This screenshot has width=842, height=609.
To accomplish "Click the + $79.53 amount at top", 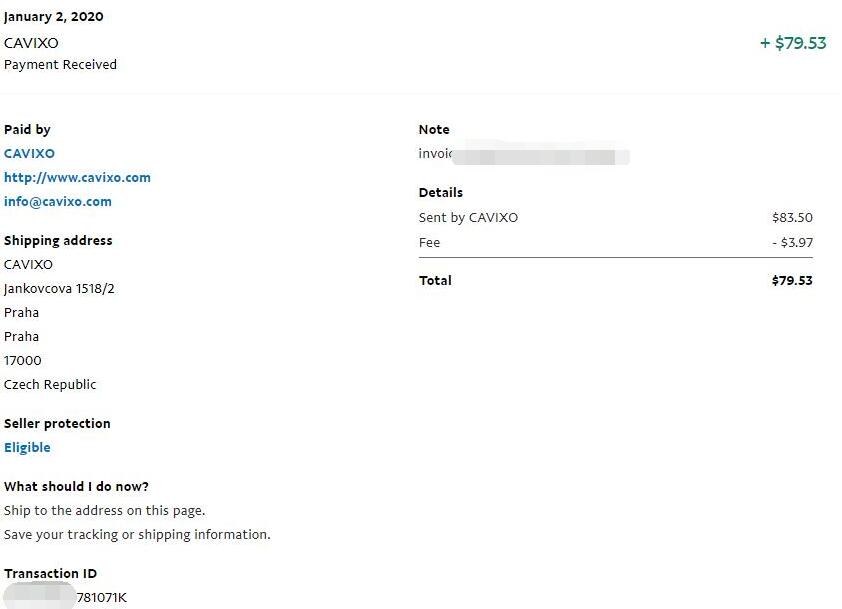I will tap(793, 43).
